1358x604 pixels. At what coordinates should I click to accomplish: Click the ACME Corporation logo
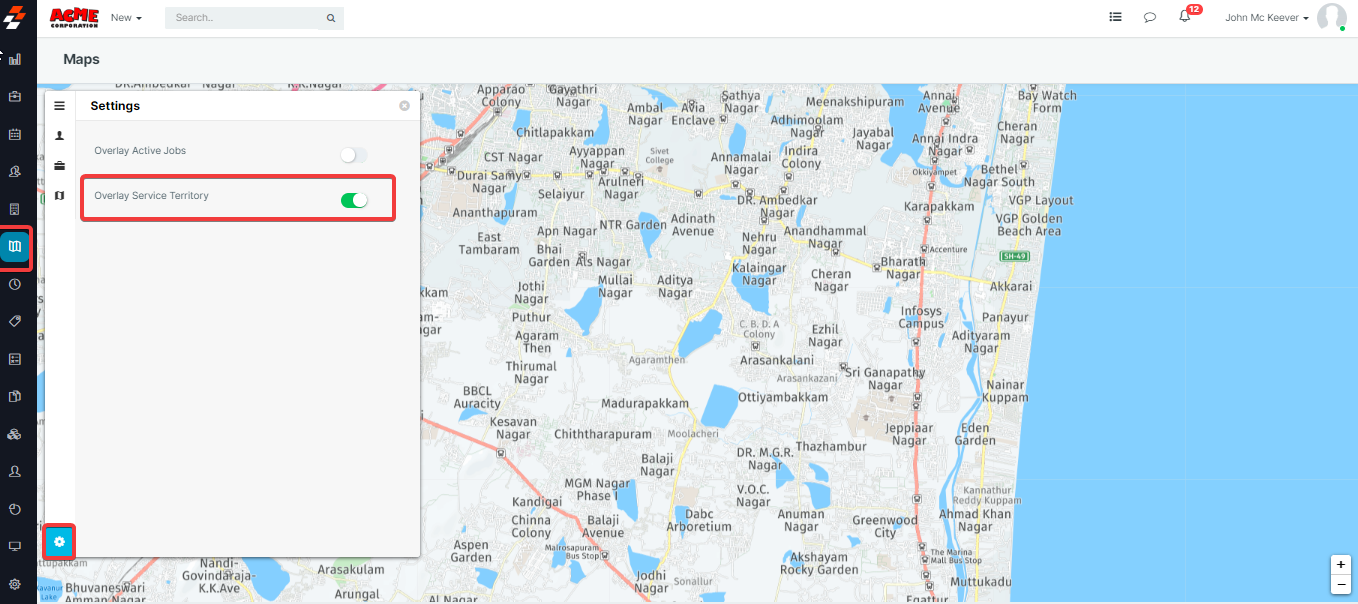pos(74,17)
